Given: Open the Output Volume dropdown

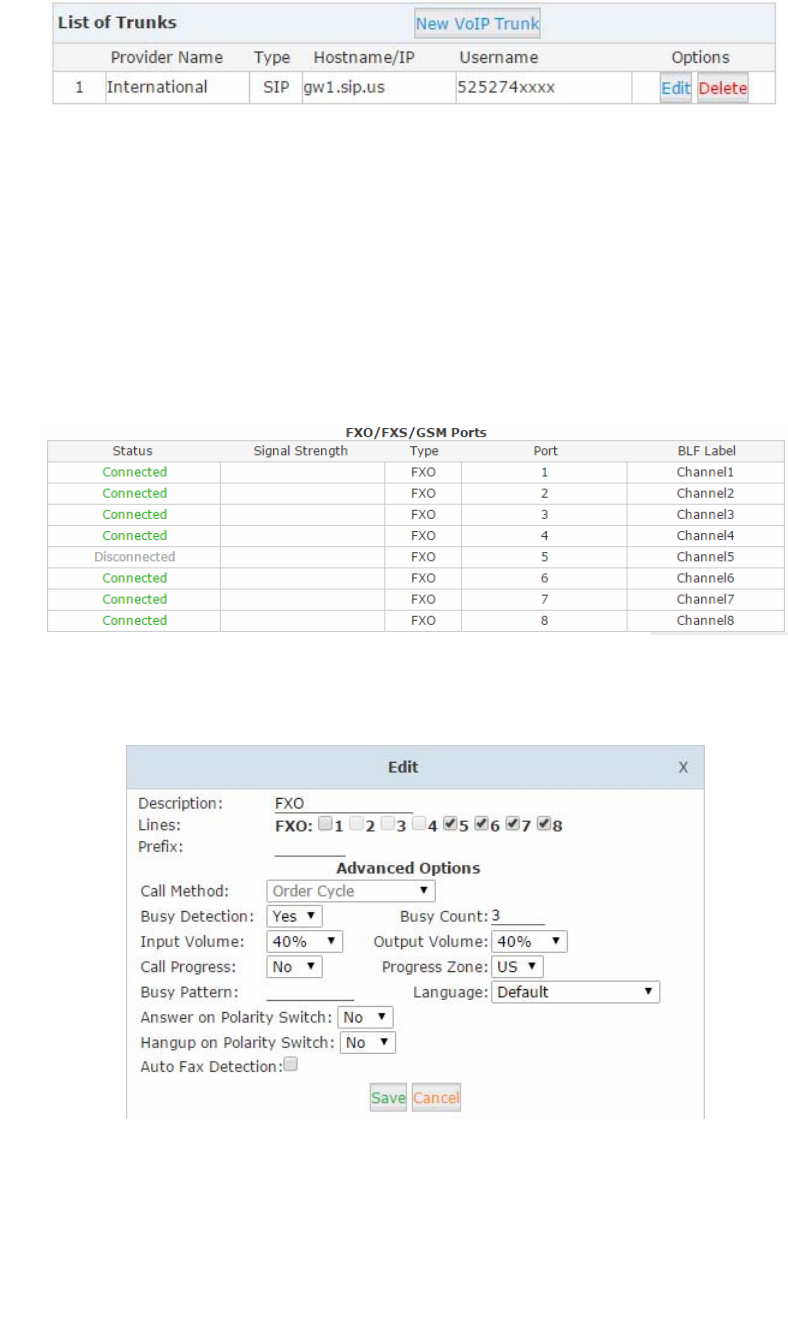Looking at the screenshot, I should pyautogui.click(x=529, y=942).
